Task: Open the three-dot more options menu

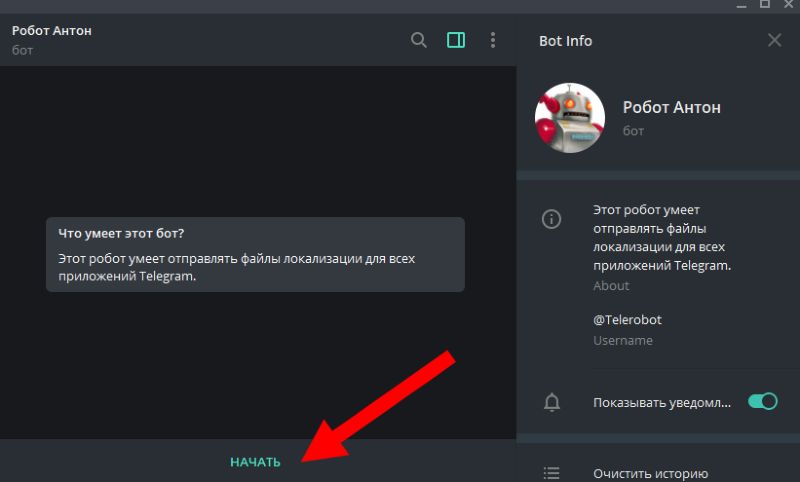Action: [x=492, y=40]
